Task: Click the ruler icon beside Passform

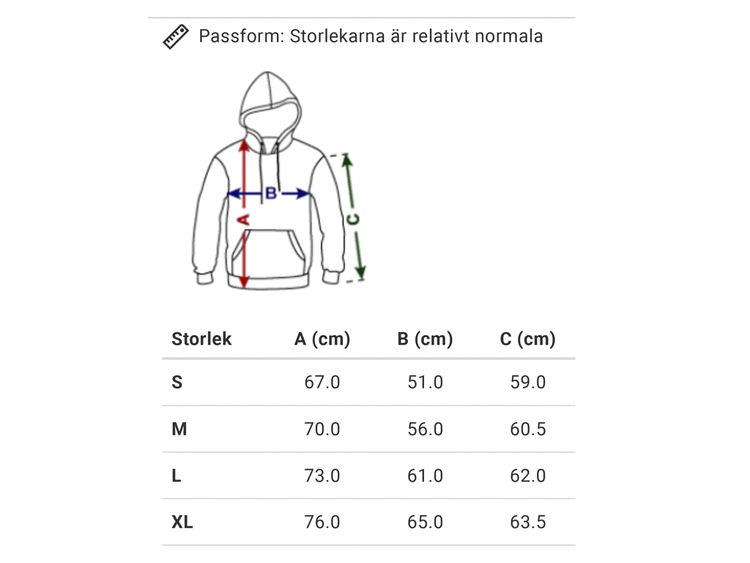Action: (x=176, y=37)
